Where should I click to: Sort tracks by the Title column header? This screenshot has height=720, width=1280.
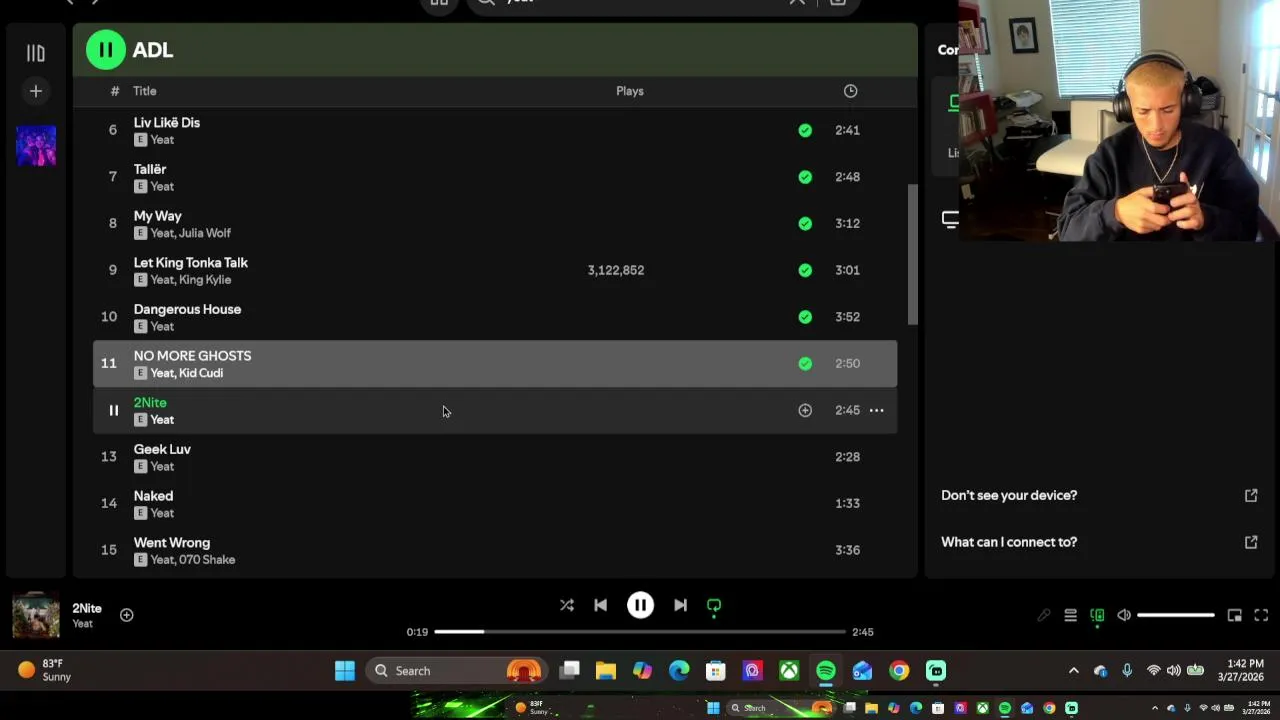(145, 91)
